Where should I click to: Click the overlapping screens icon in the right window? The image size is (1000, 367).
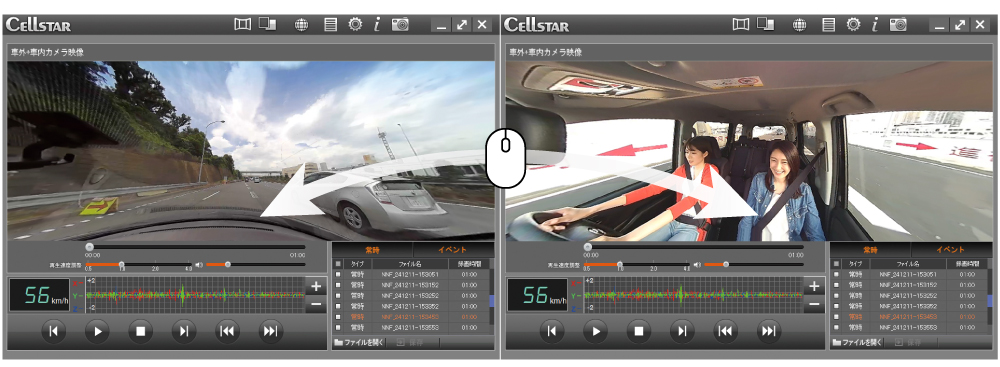[765, 24]
